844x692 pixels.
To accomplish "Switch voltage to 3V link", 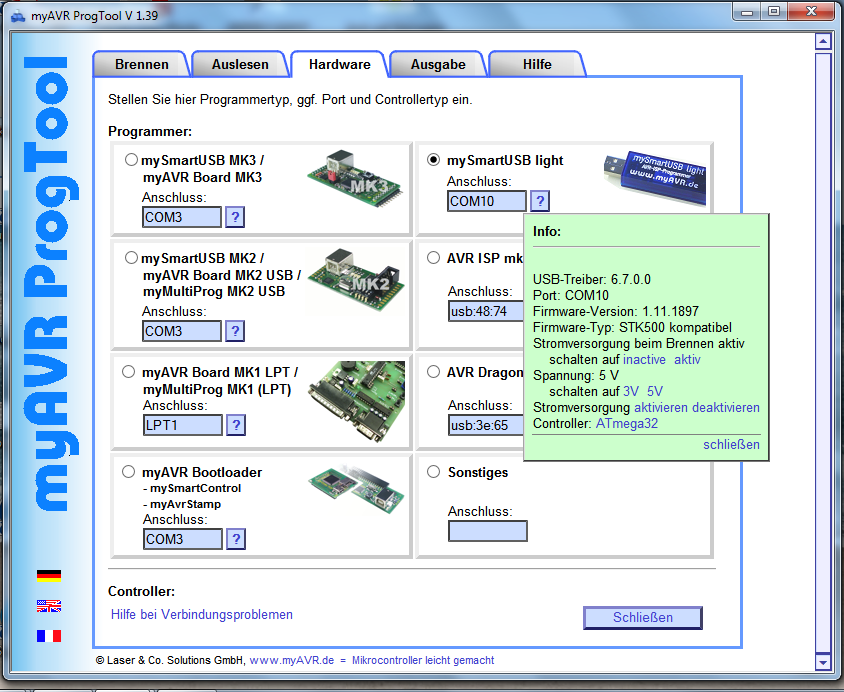I will [x=631, y=391].
